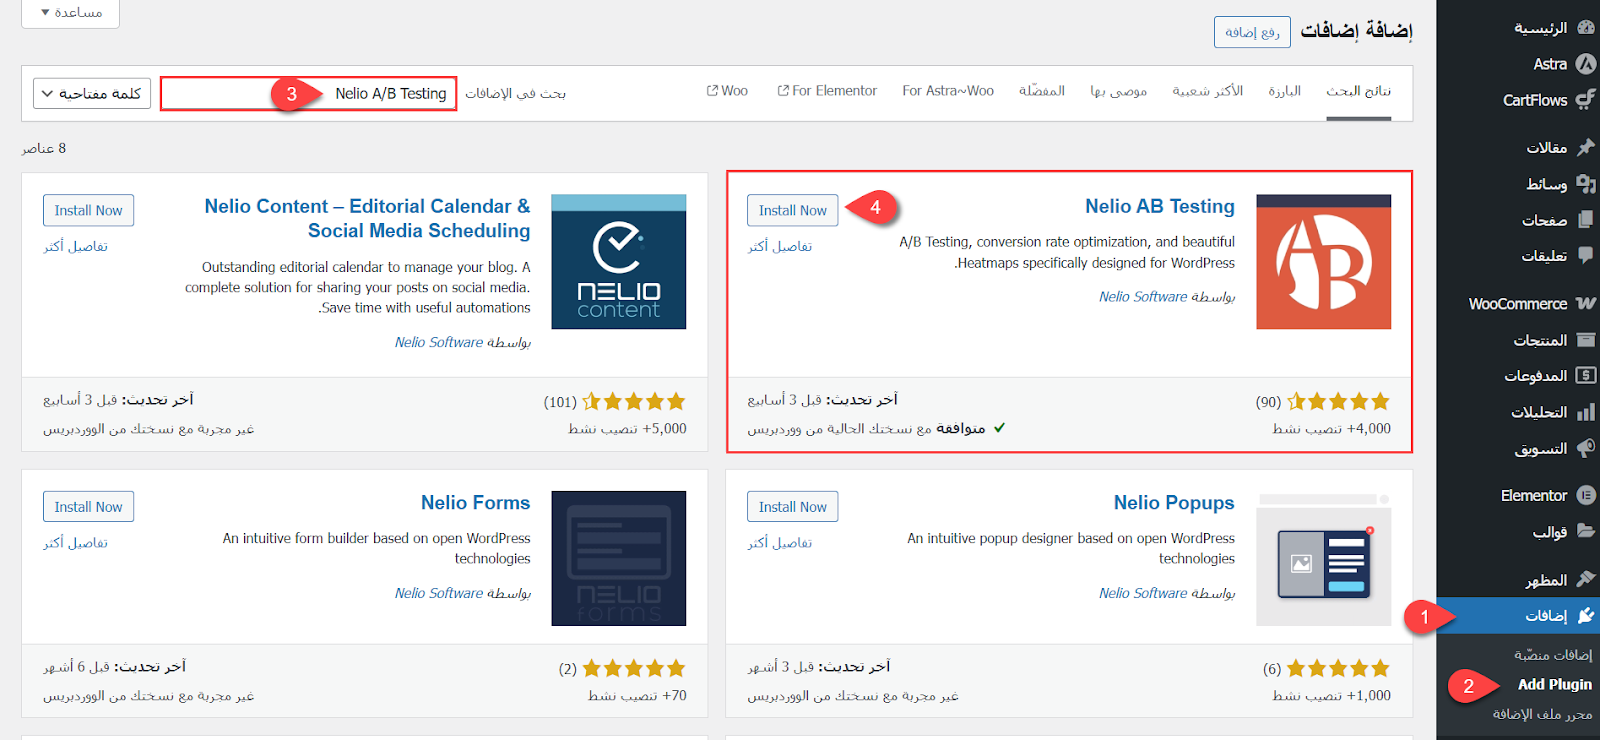The width and height of the screenshot is (1600, 740).
Task: Select the الأكثر شعبية tab
Action: [x=1208, y=91]
